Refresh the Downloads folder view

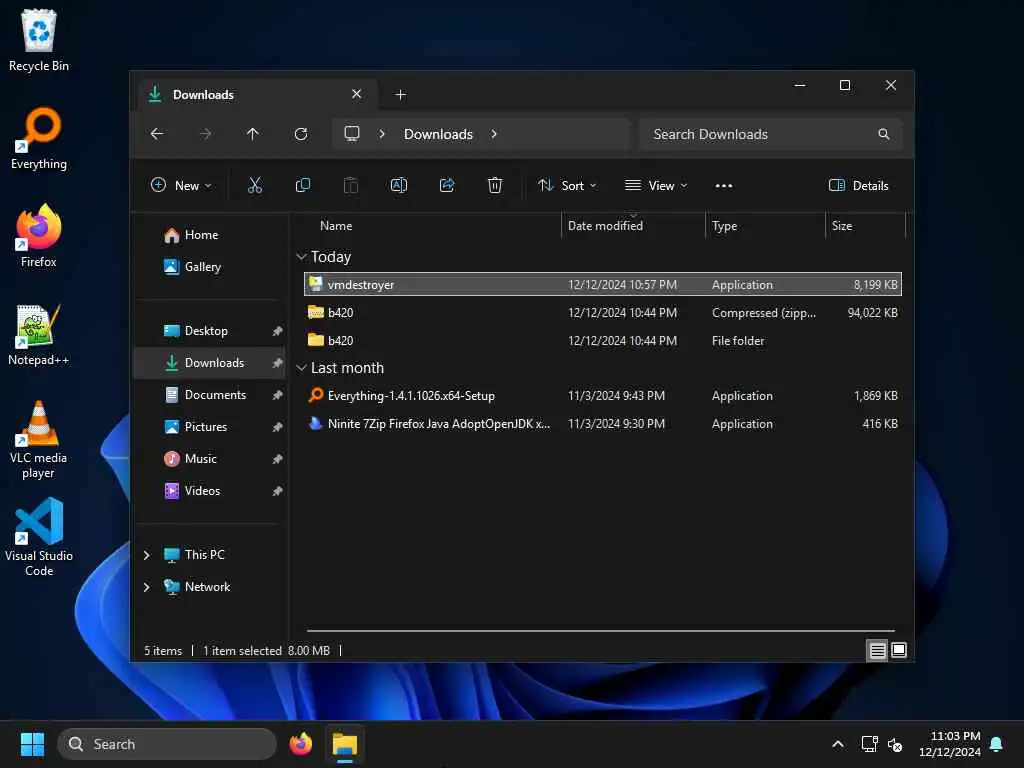(301, 134)
